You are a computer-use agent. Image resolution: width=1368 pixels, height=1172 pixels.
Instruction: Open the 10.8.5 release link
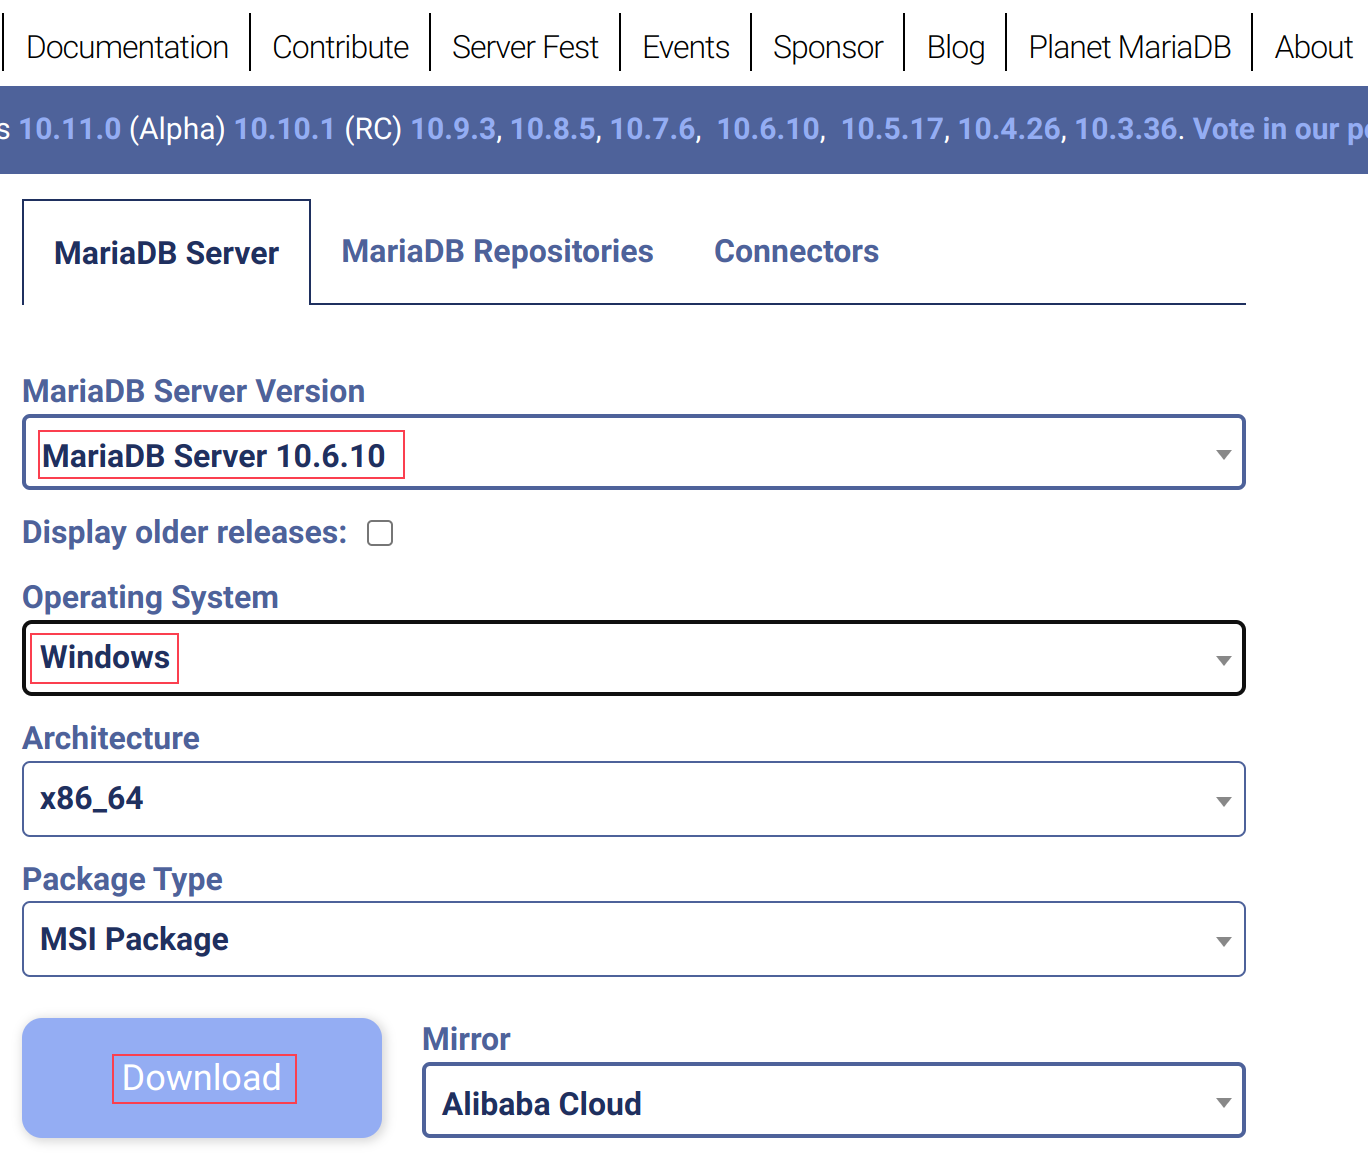pos(553,128)
